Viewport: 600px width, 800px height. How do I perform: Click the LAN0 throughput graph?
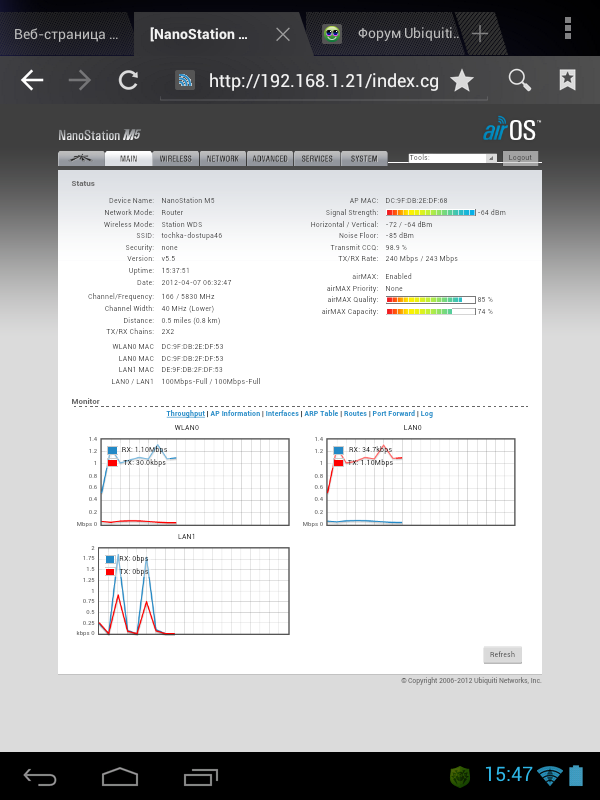click(421, 482)
